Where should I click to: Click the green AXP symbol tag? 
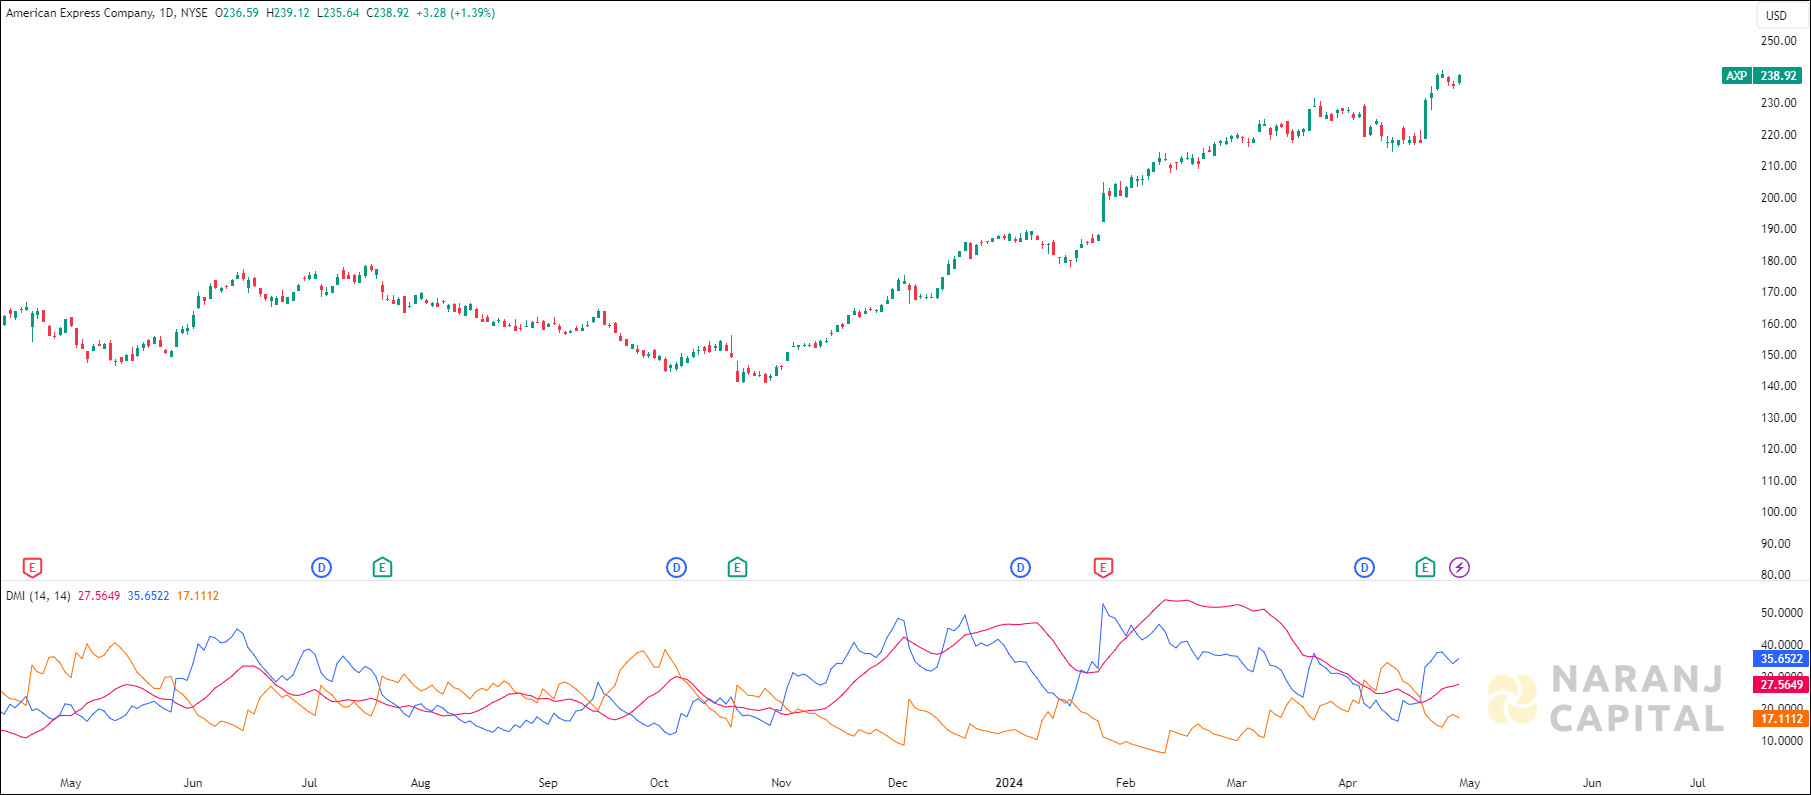1736,76
